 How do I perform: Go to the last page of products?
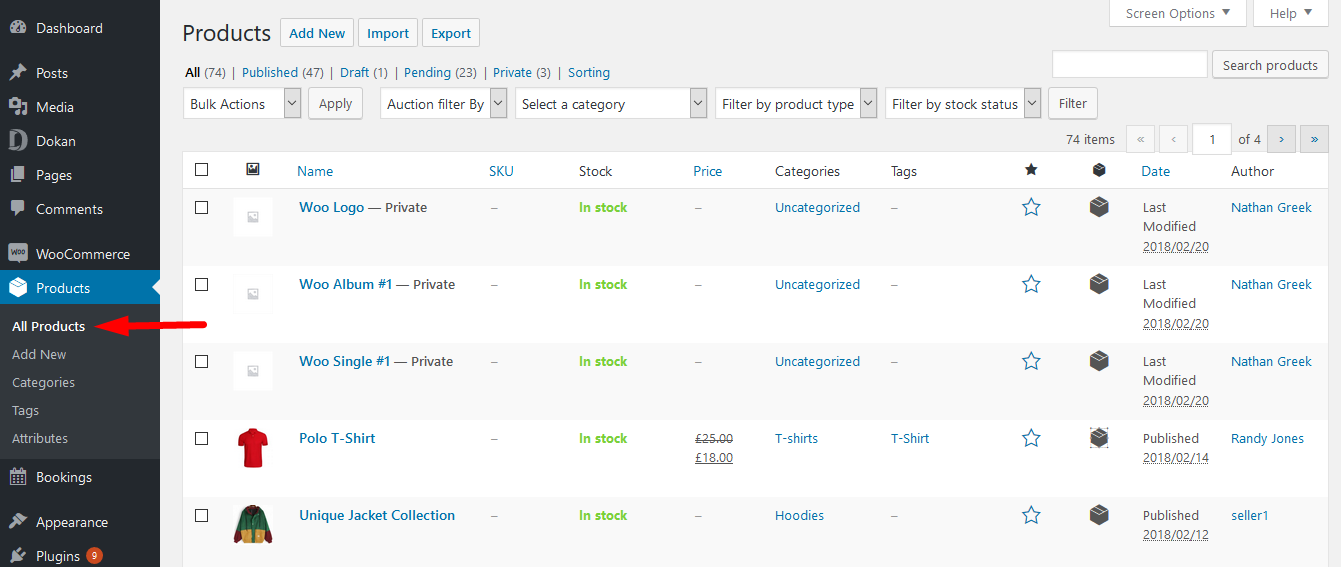click(x=1314, y=139)
